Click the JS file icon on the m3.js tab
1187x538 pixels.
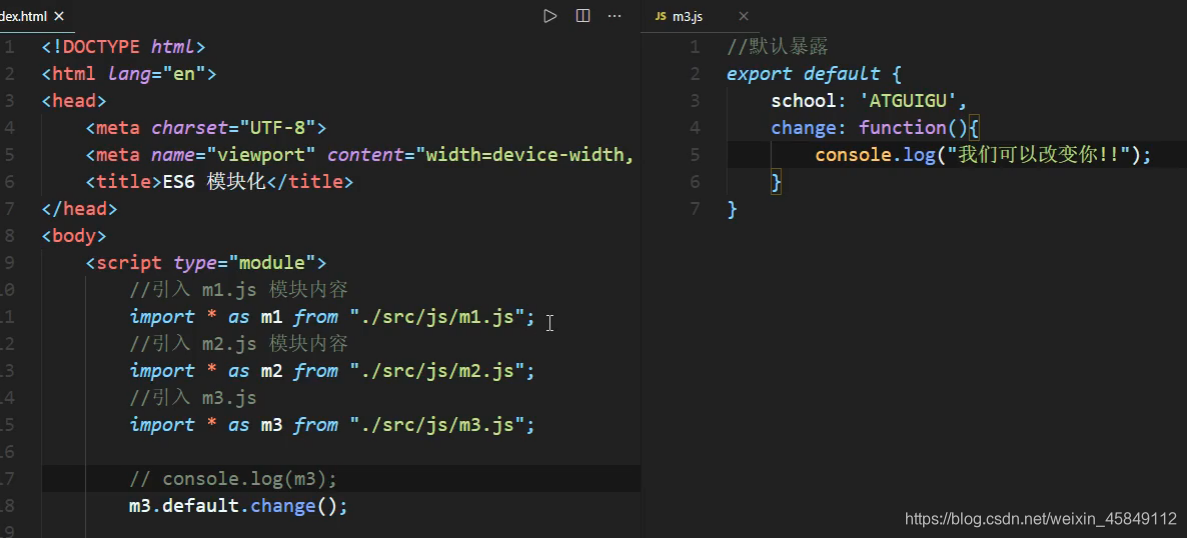661,17
